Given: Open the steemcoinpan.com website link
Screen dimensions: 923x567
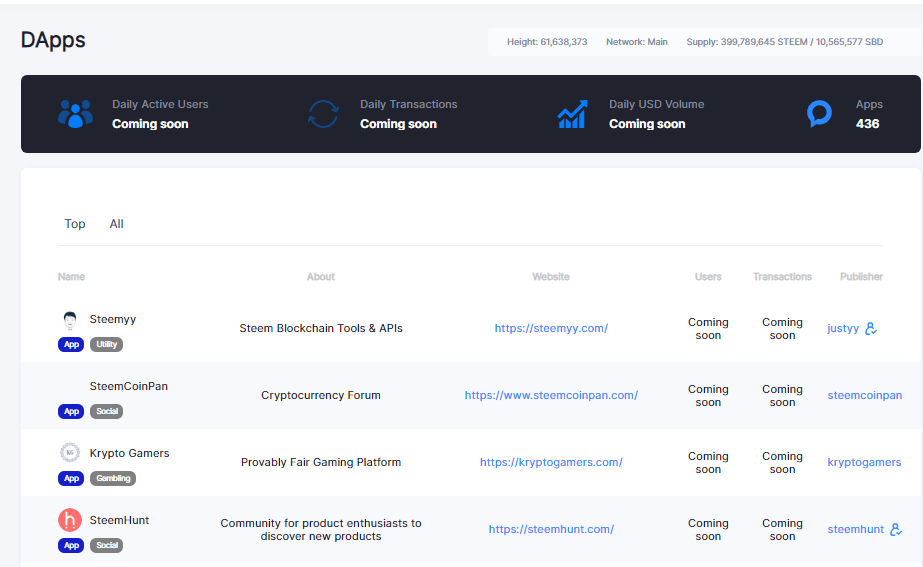Looking at the screenshot, I should (x=551, y=395).
